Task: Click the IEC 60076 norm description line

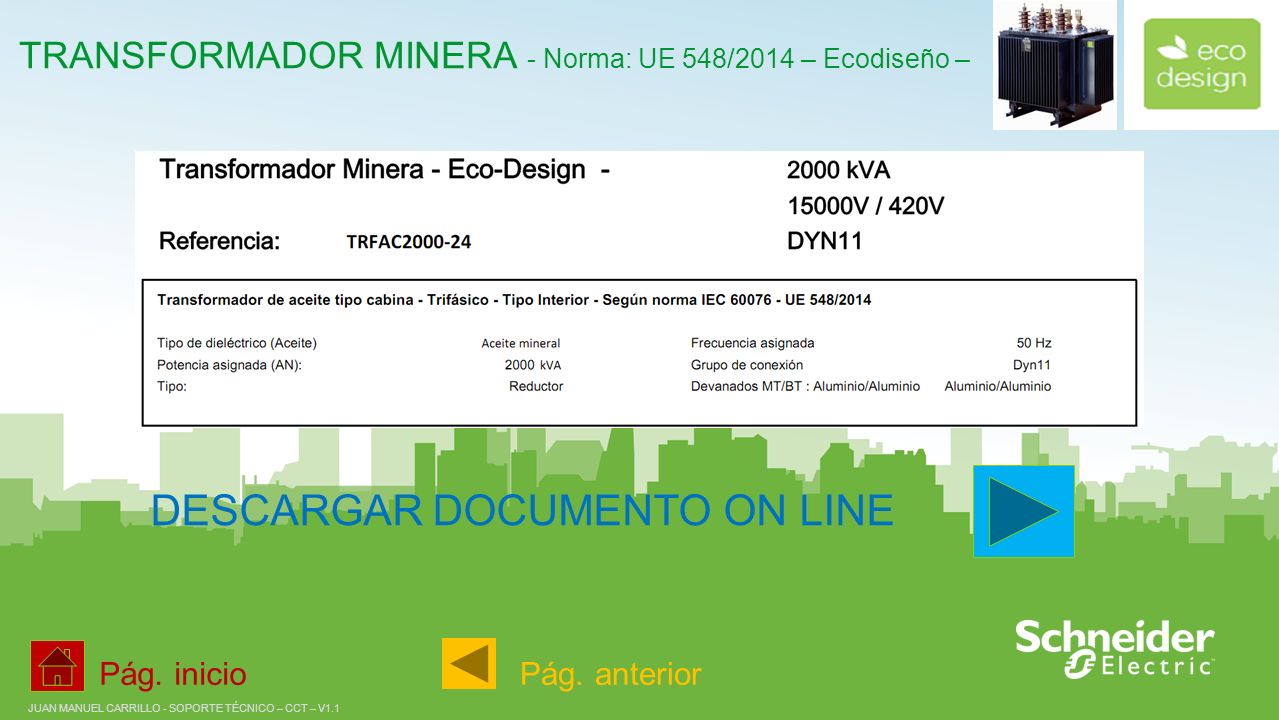Action: (514, 300)
